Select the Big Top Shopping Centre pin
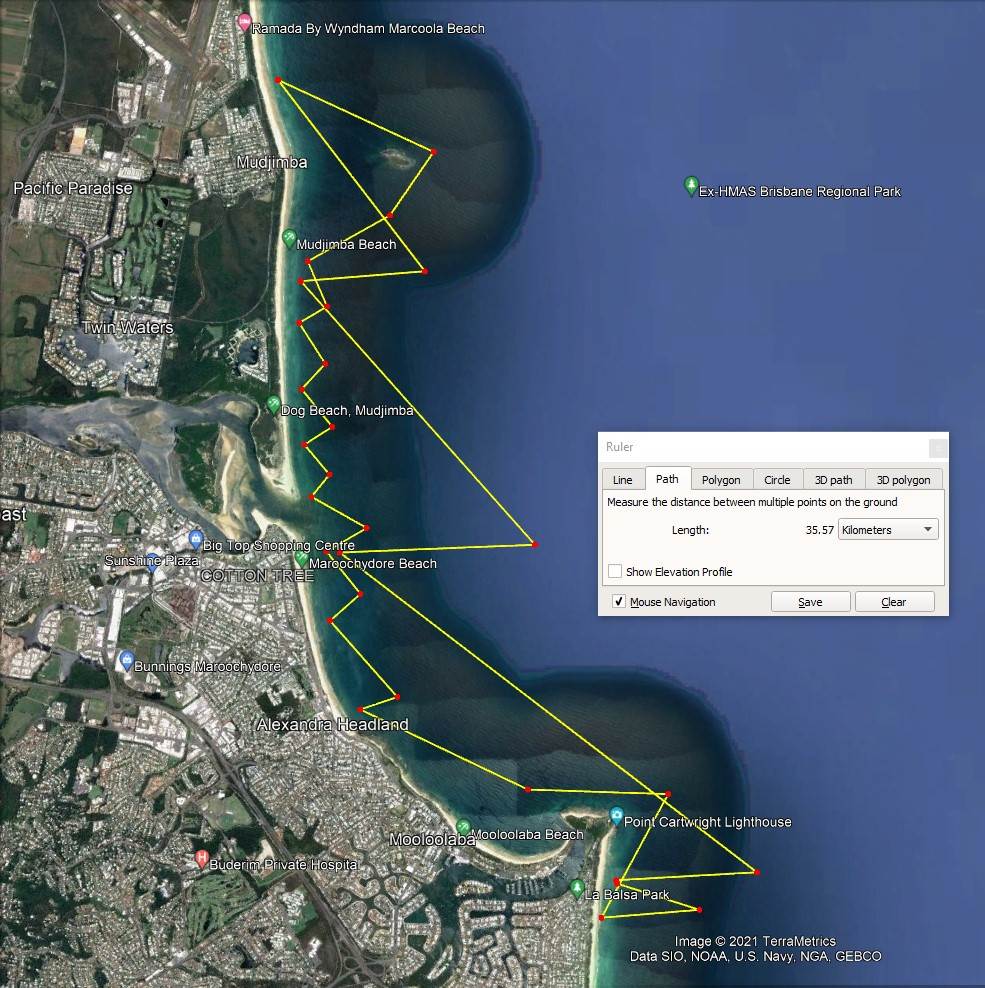This screenshot has height=988, width=985. (x=195, y=540)
